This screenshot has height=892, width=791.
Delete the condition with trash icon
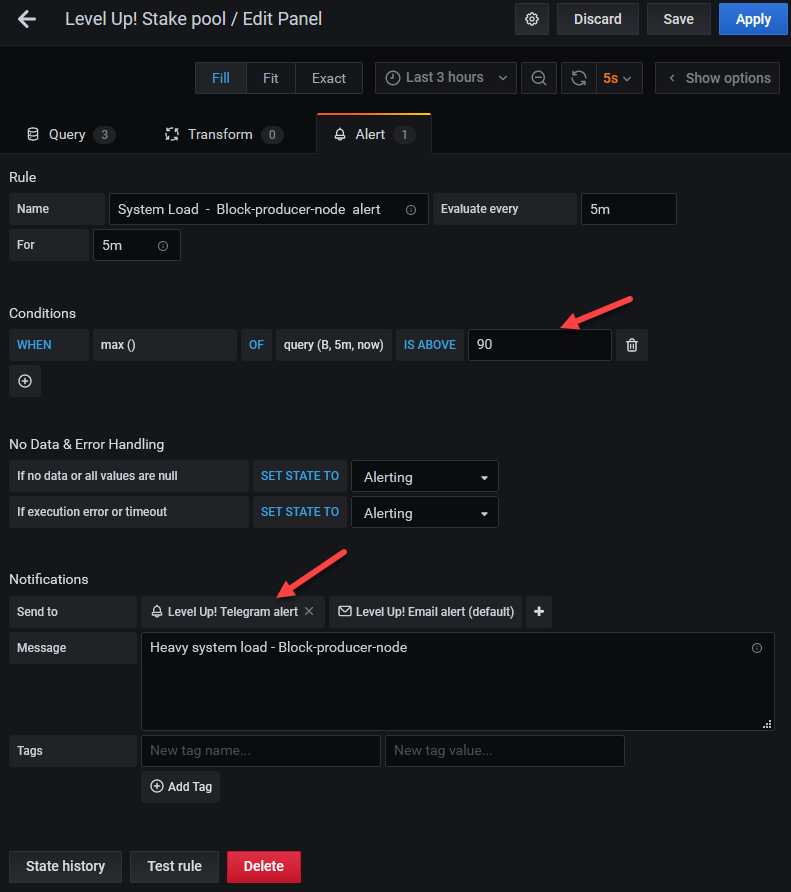click(632, 345)
